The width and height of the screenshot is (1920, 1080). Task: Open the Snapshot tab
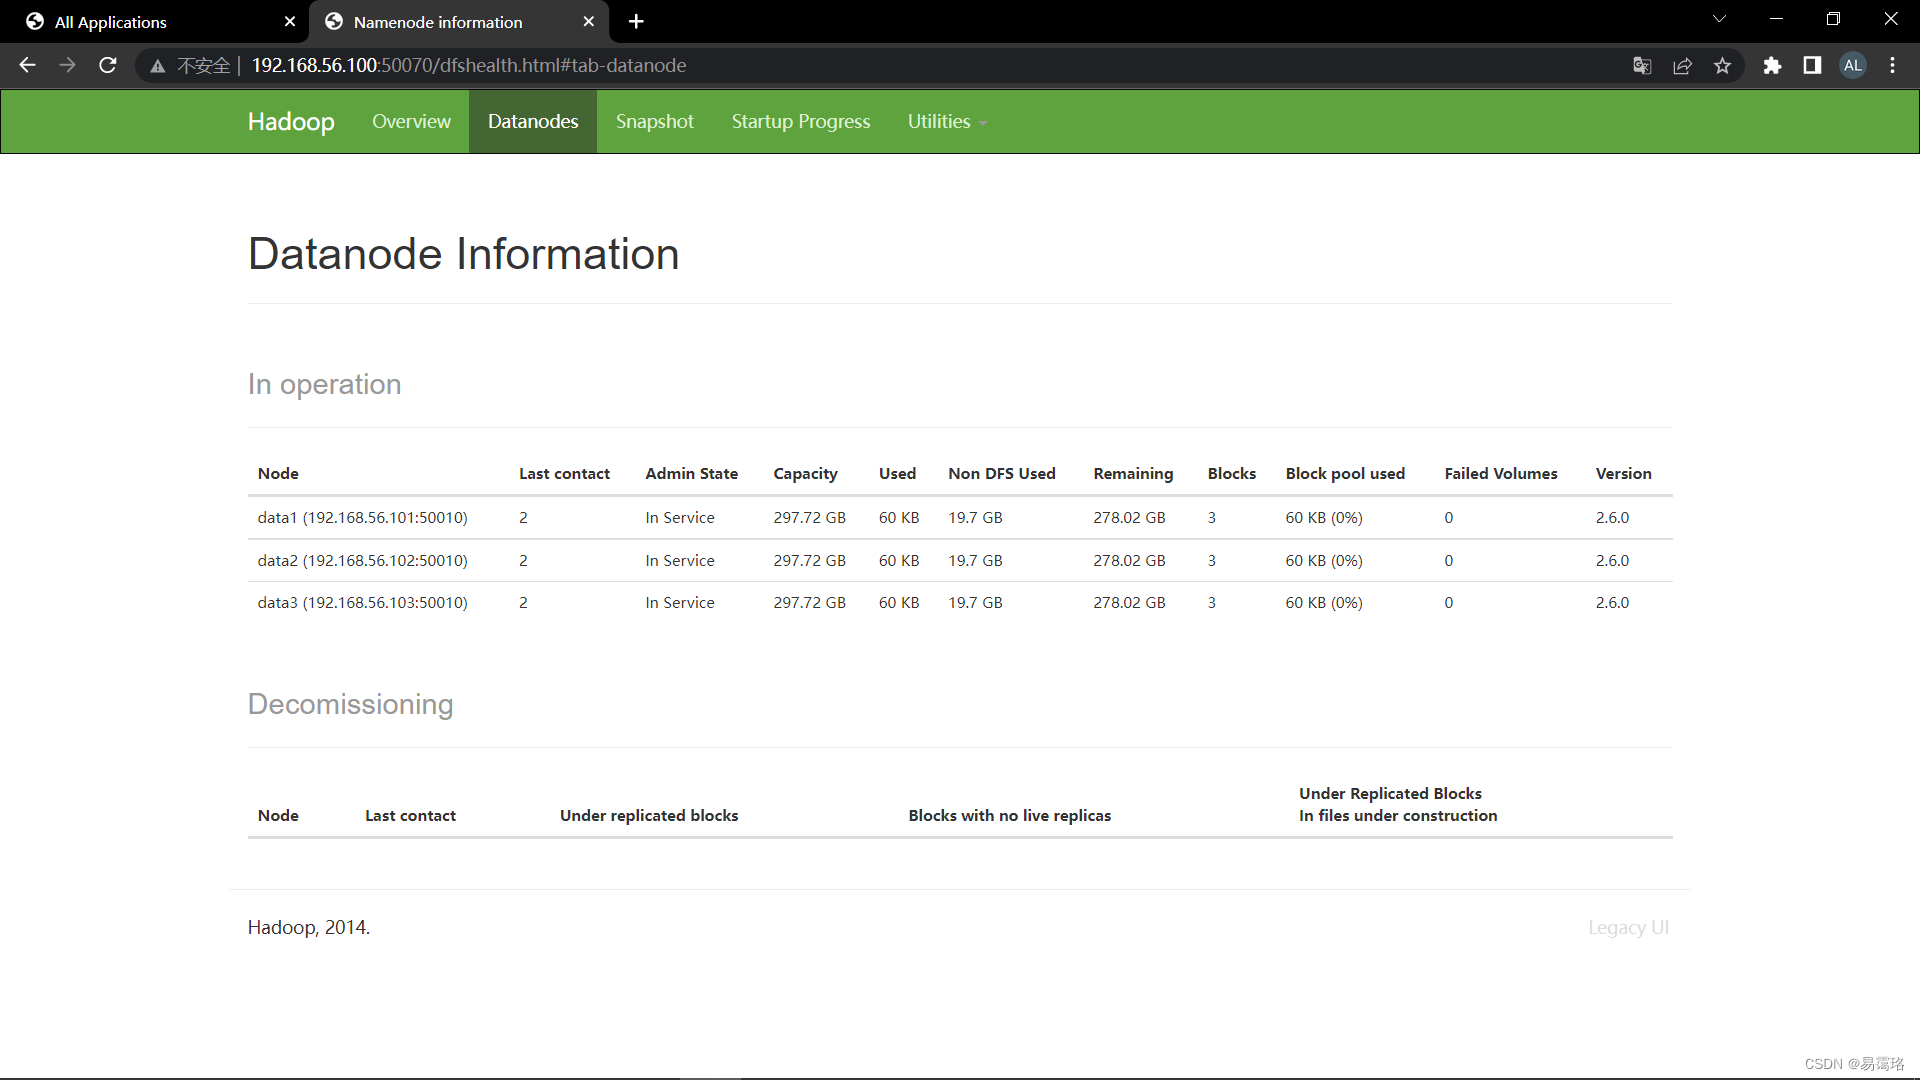point(654,121)
